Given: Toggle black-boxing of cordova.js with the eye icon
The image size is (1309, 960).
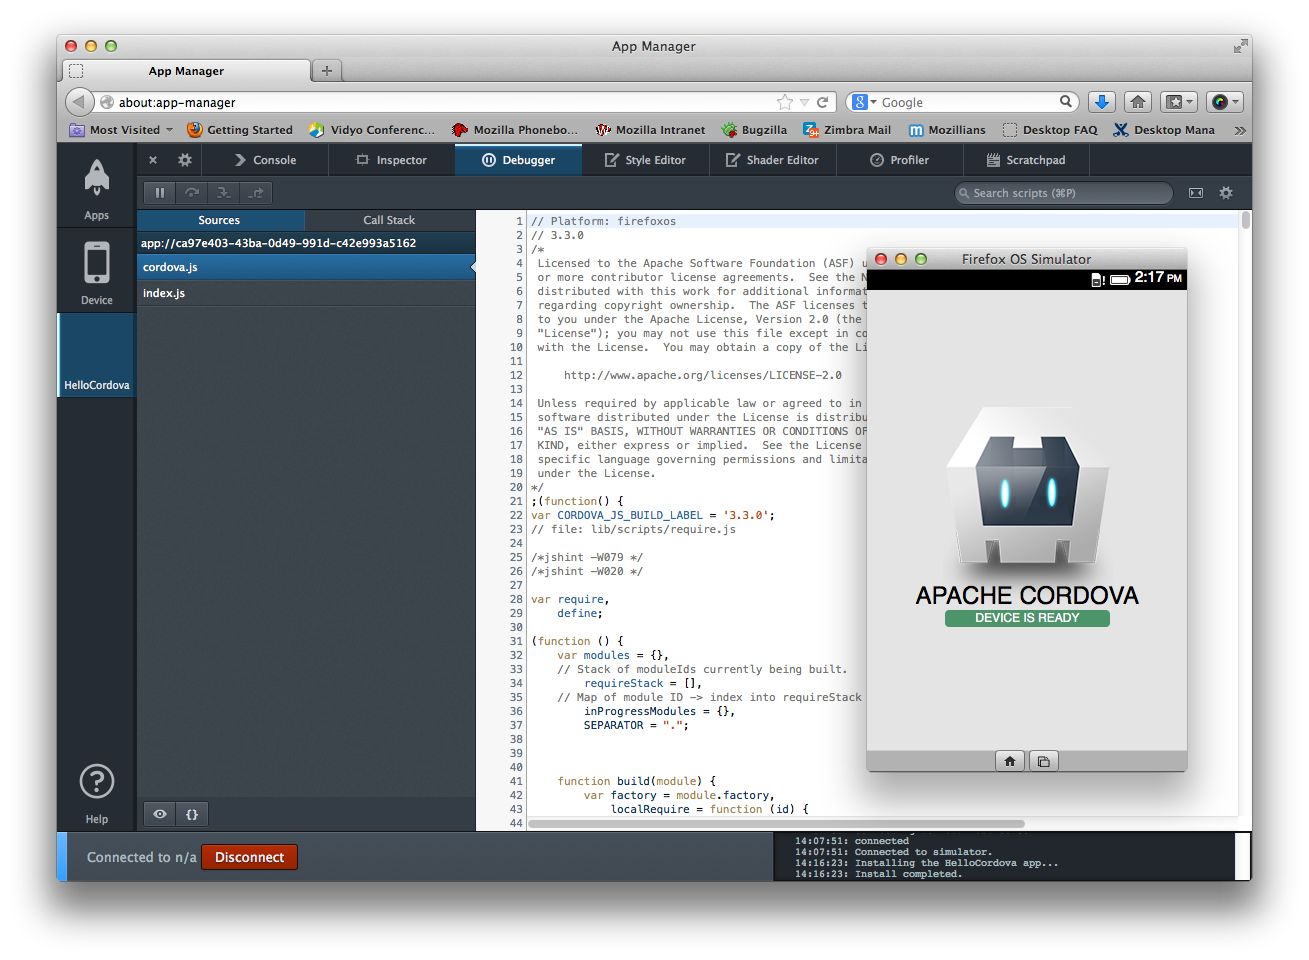Looking at the screenshot, I should tap(158, 814).
